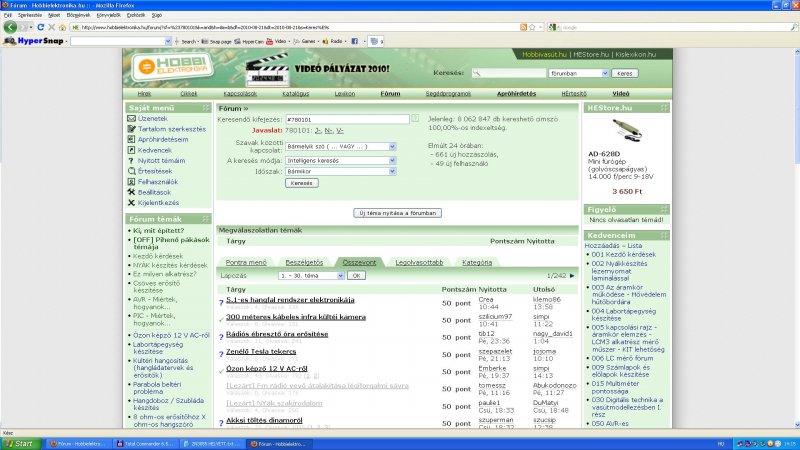
Task: Open the Games toolbar button
Action: [306, 41]
